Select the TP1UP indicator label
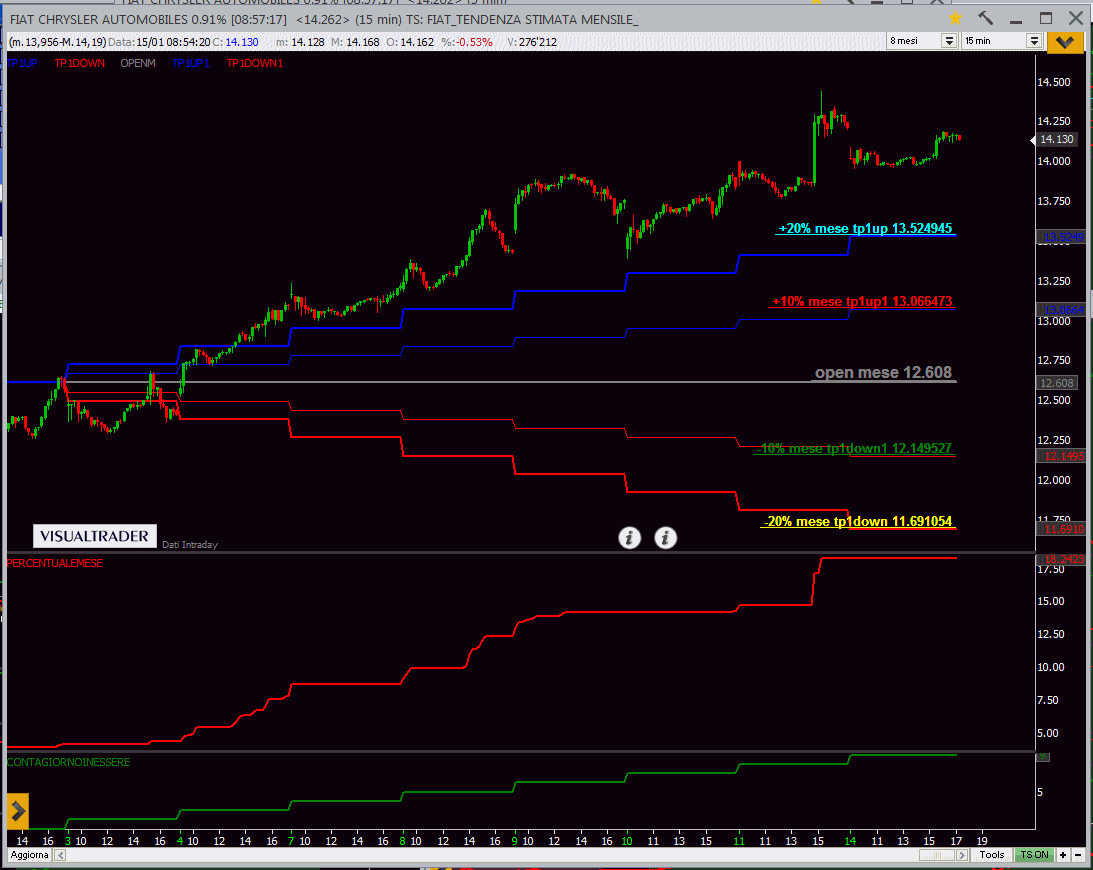Viewport: 1093px width, 870px height. [22, 63]
